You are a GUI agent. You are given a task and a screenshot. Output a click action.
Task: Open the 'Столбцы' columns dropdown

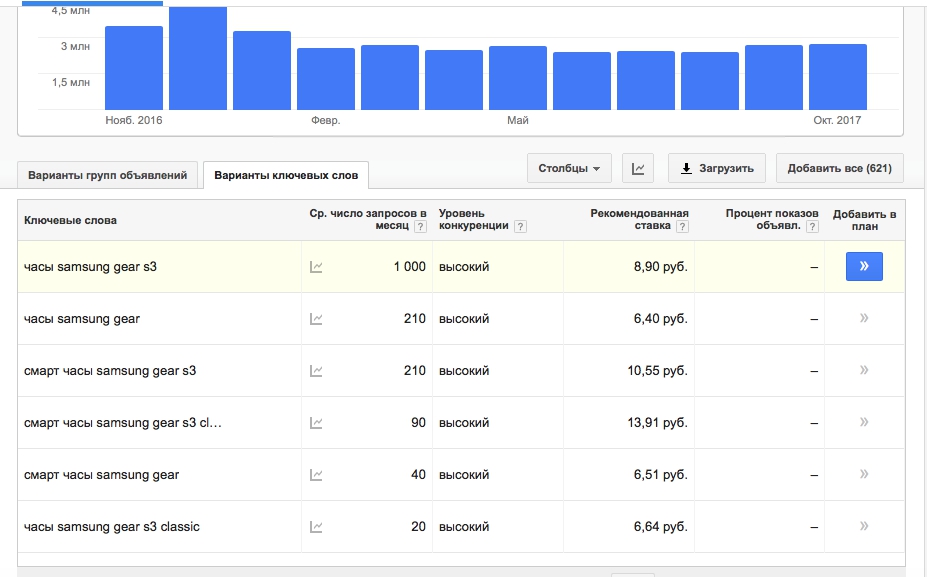569,168
